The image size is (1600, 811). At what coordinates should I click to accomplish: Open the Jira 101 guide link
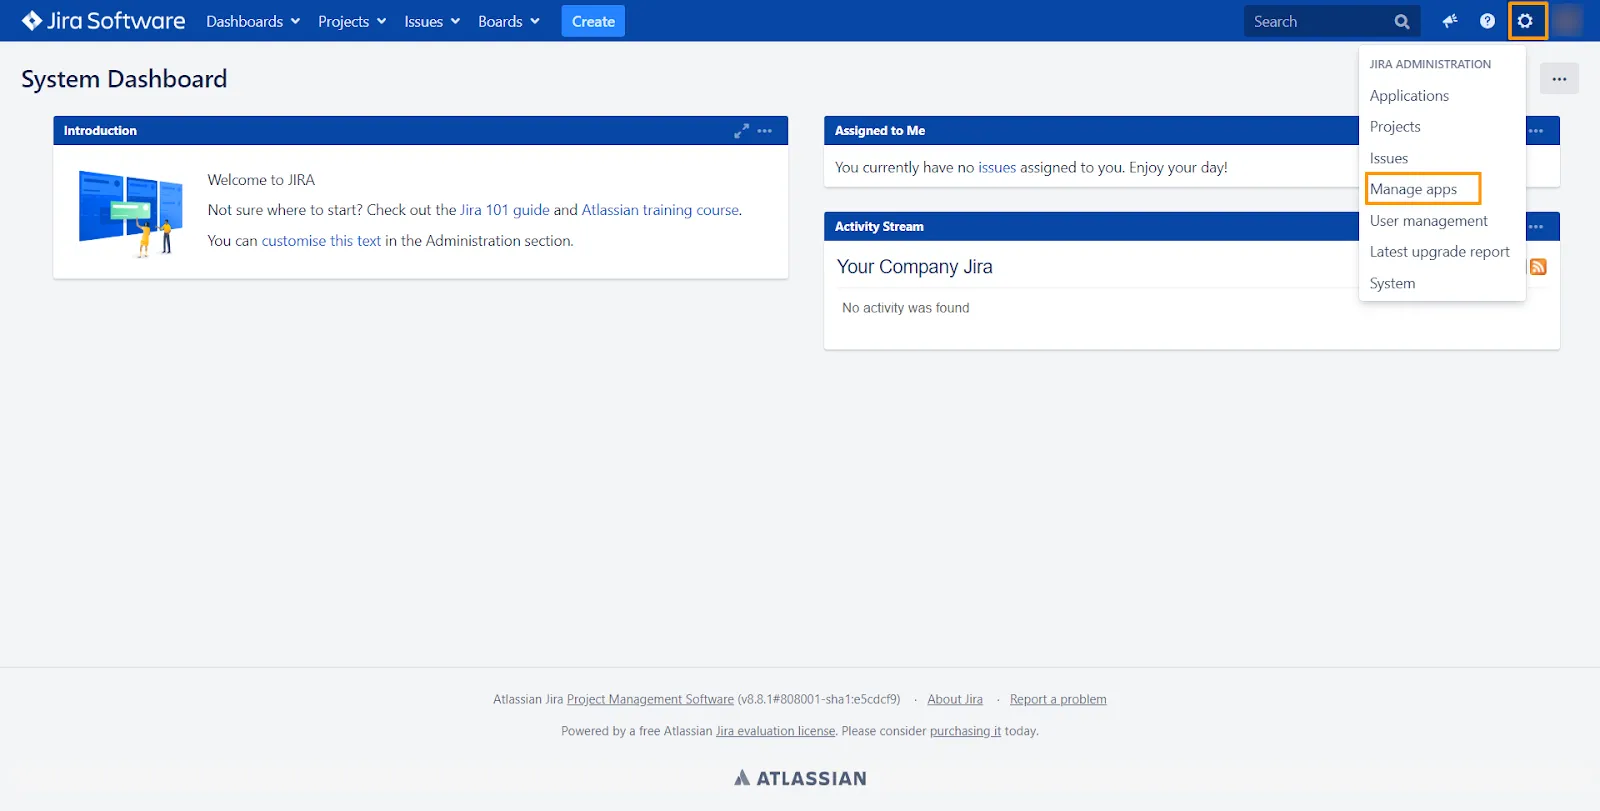click(x=505, y=210)
